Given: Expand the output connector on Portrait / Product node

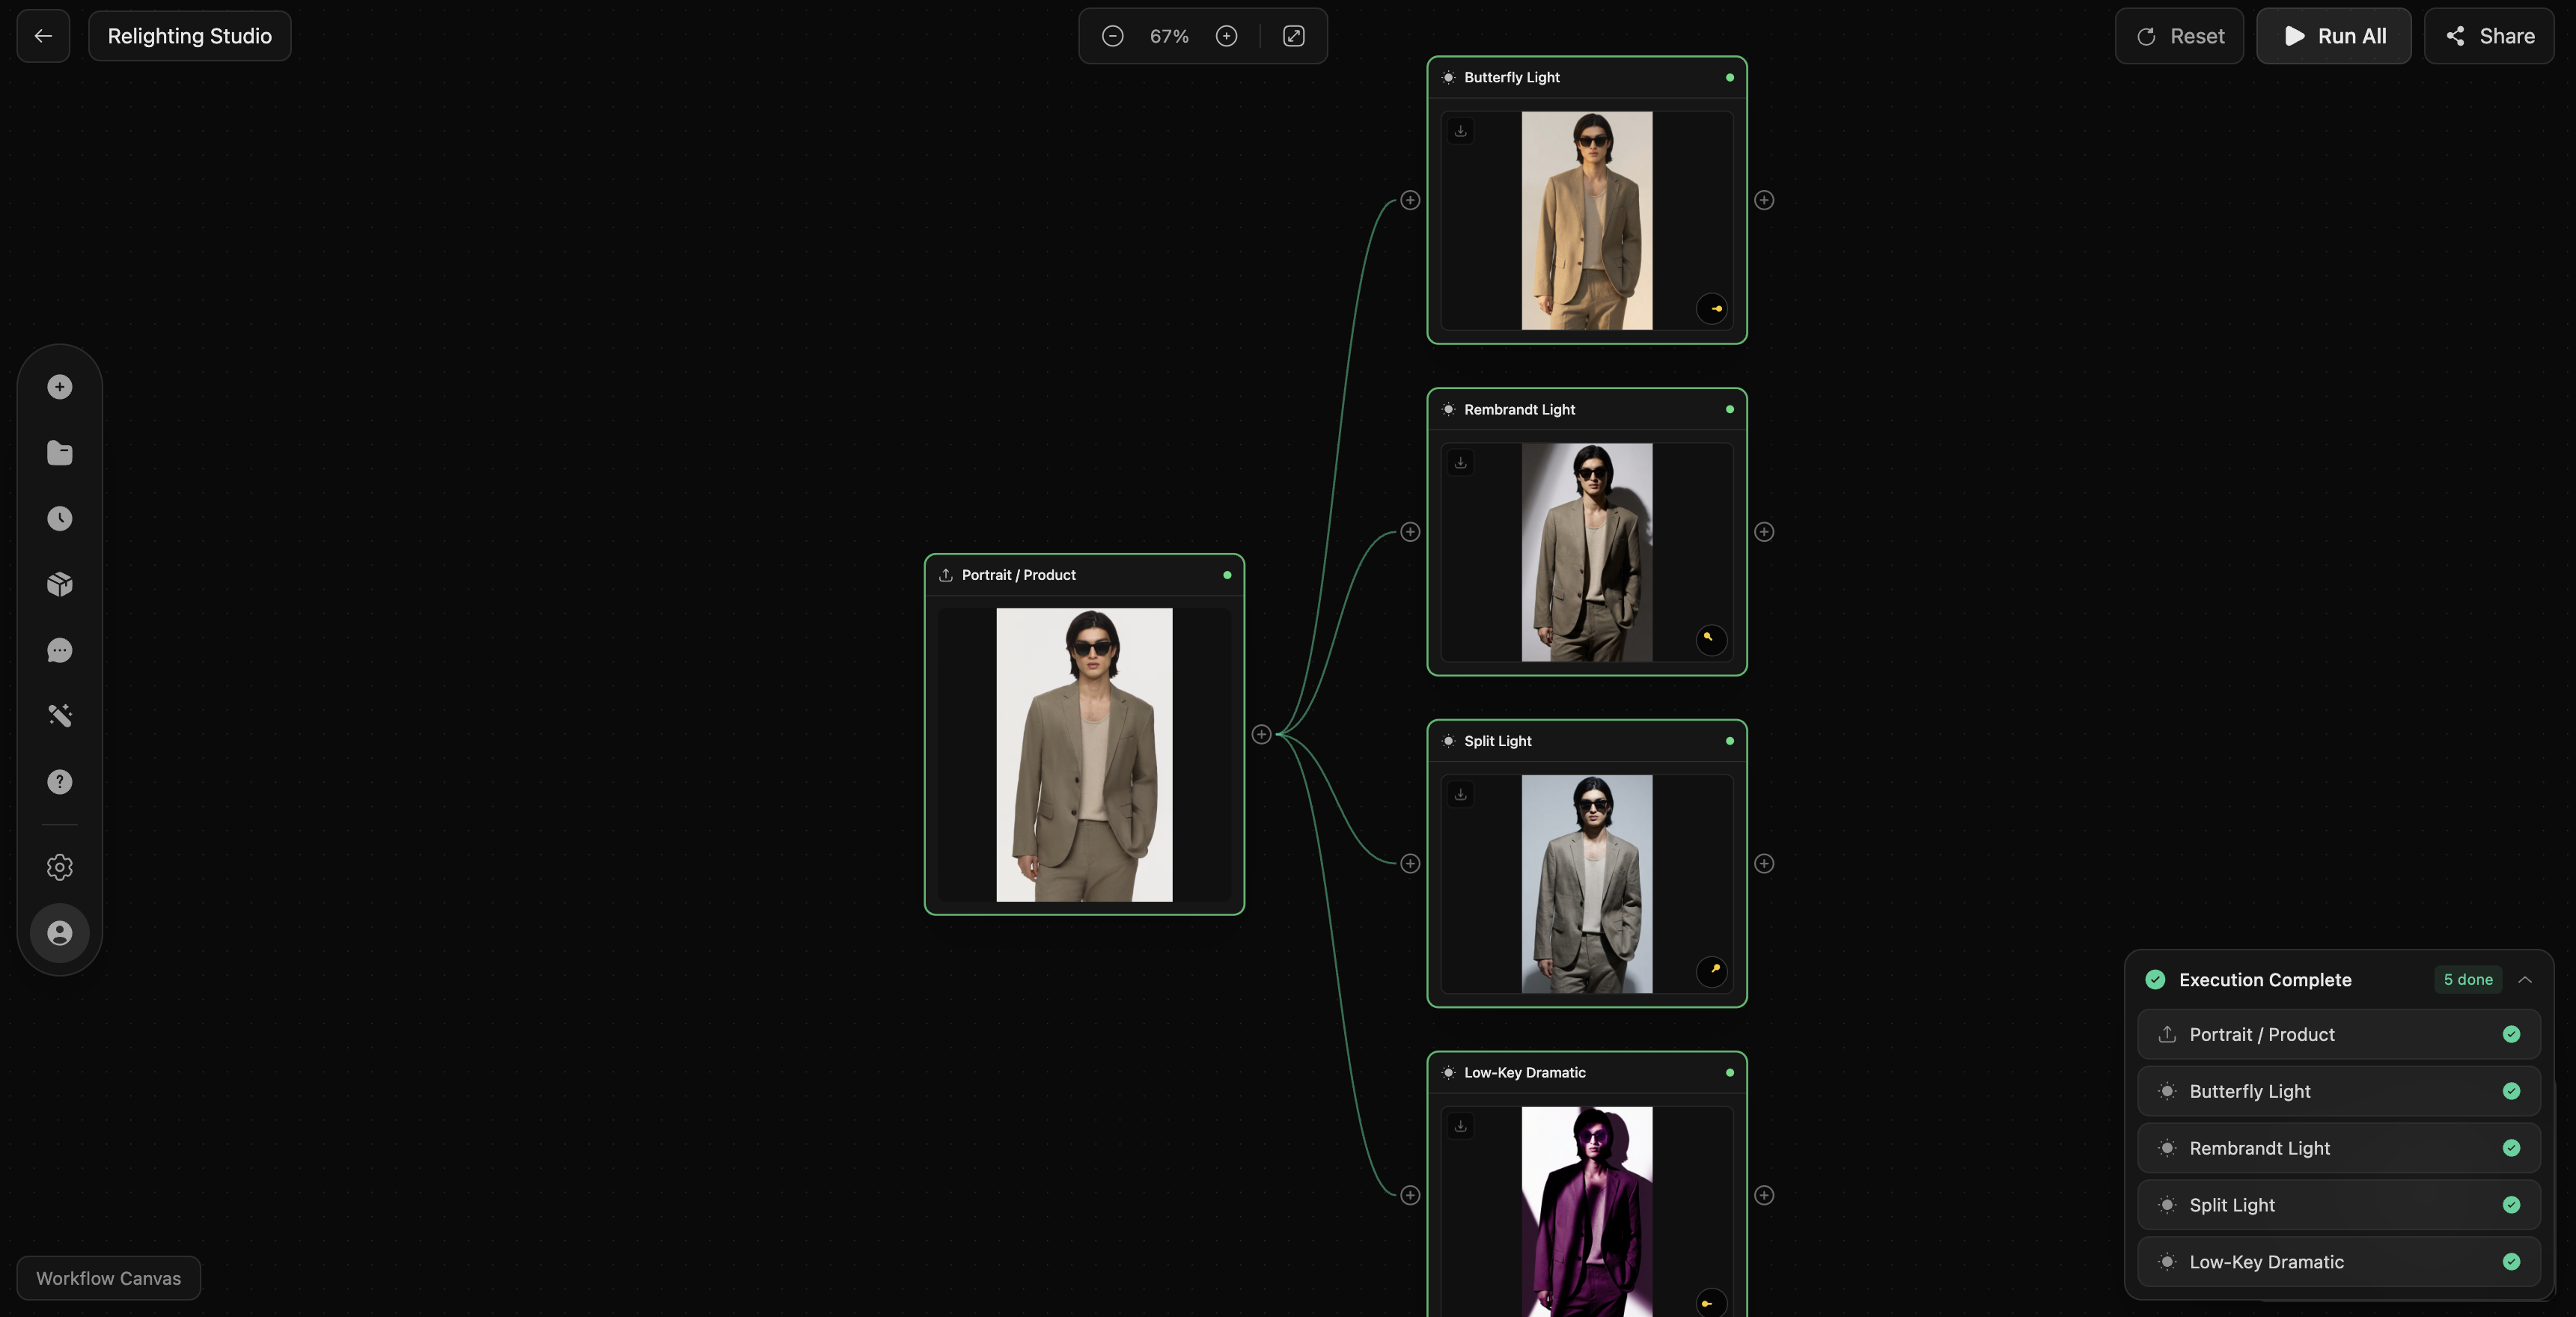Looking at the screenshot, I should pos(1262,735).
